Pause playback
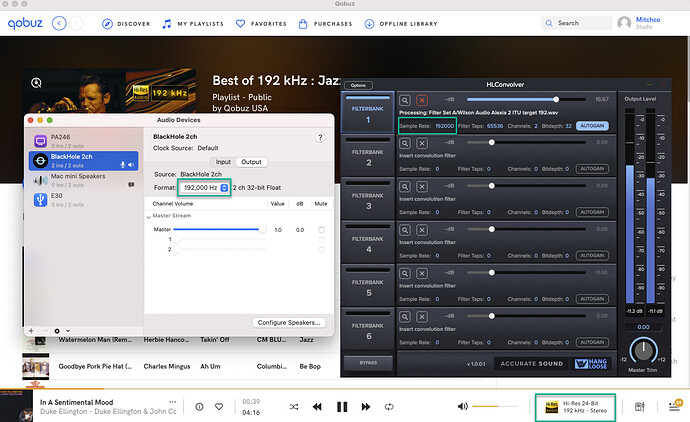The height and width of the screenshot is (422, 690). tap(342, 407)
